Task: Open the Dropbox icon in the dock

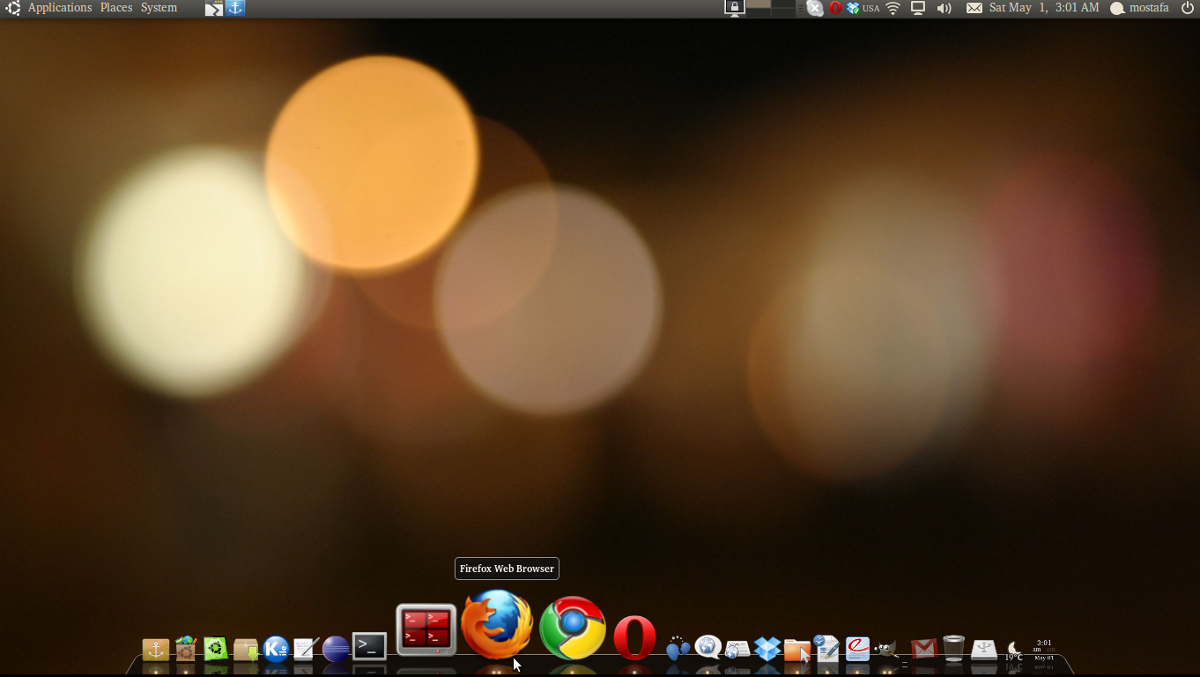Action: (767, 649)
